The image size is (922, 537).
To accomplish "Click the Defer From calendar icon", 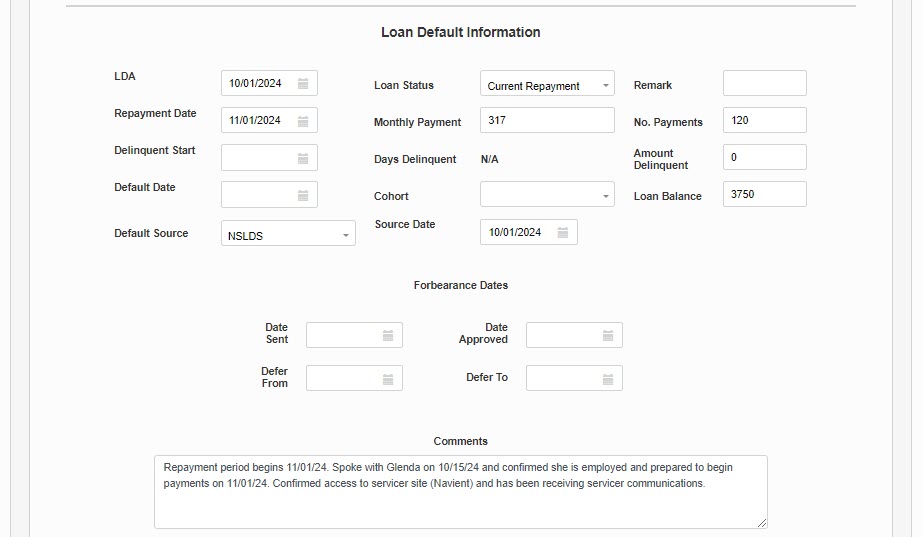I will 388,379.
